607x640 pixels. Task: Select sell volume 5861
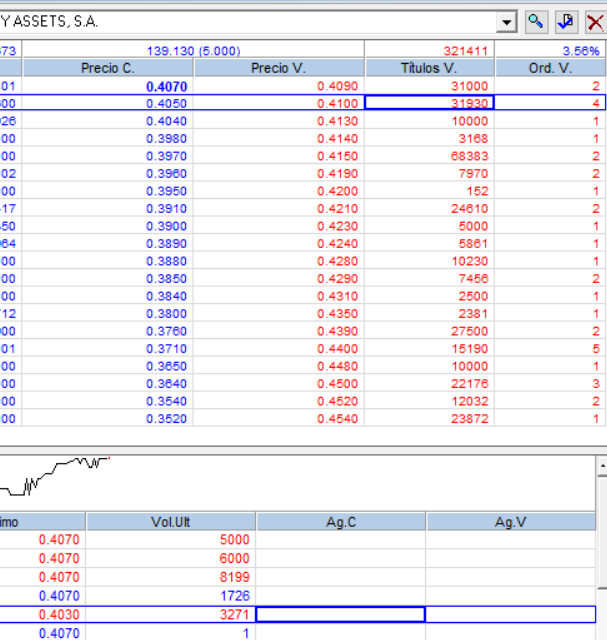473,244
